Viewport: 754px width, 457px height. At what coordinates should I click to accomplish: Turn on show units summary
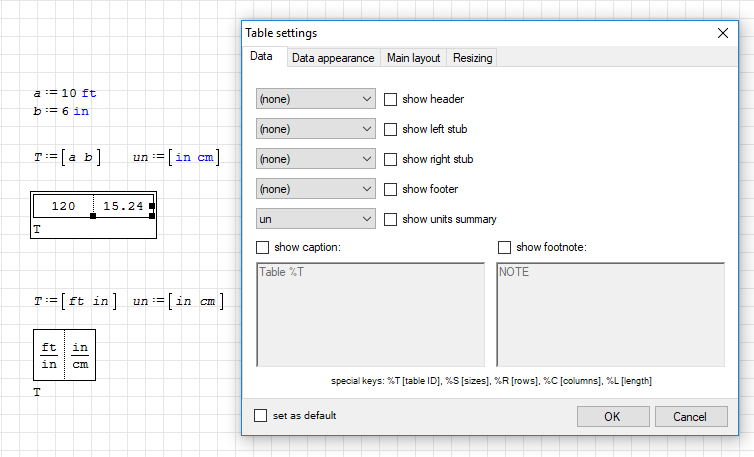392,220
